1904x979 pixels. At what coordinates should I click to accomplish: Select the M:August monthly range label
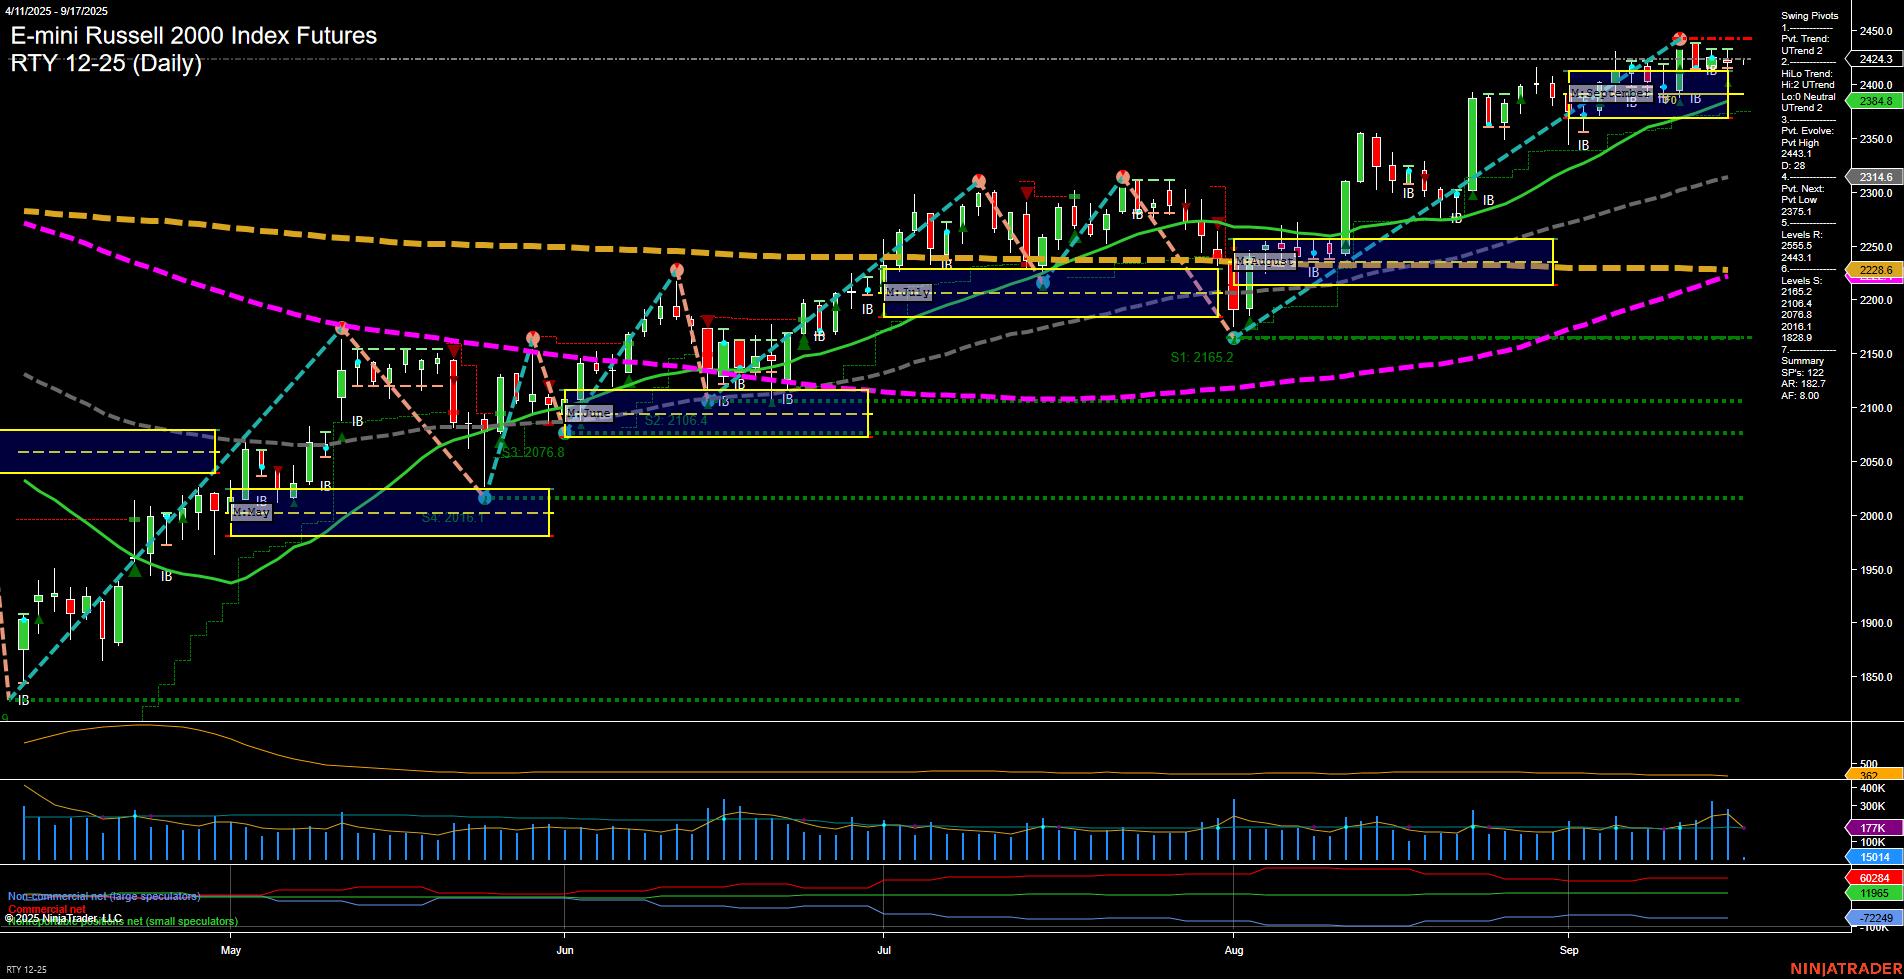[1265, 261]
